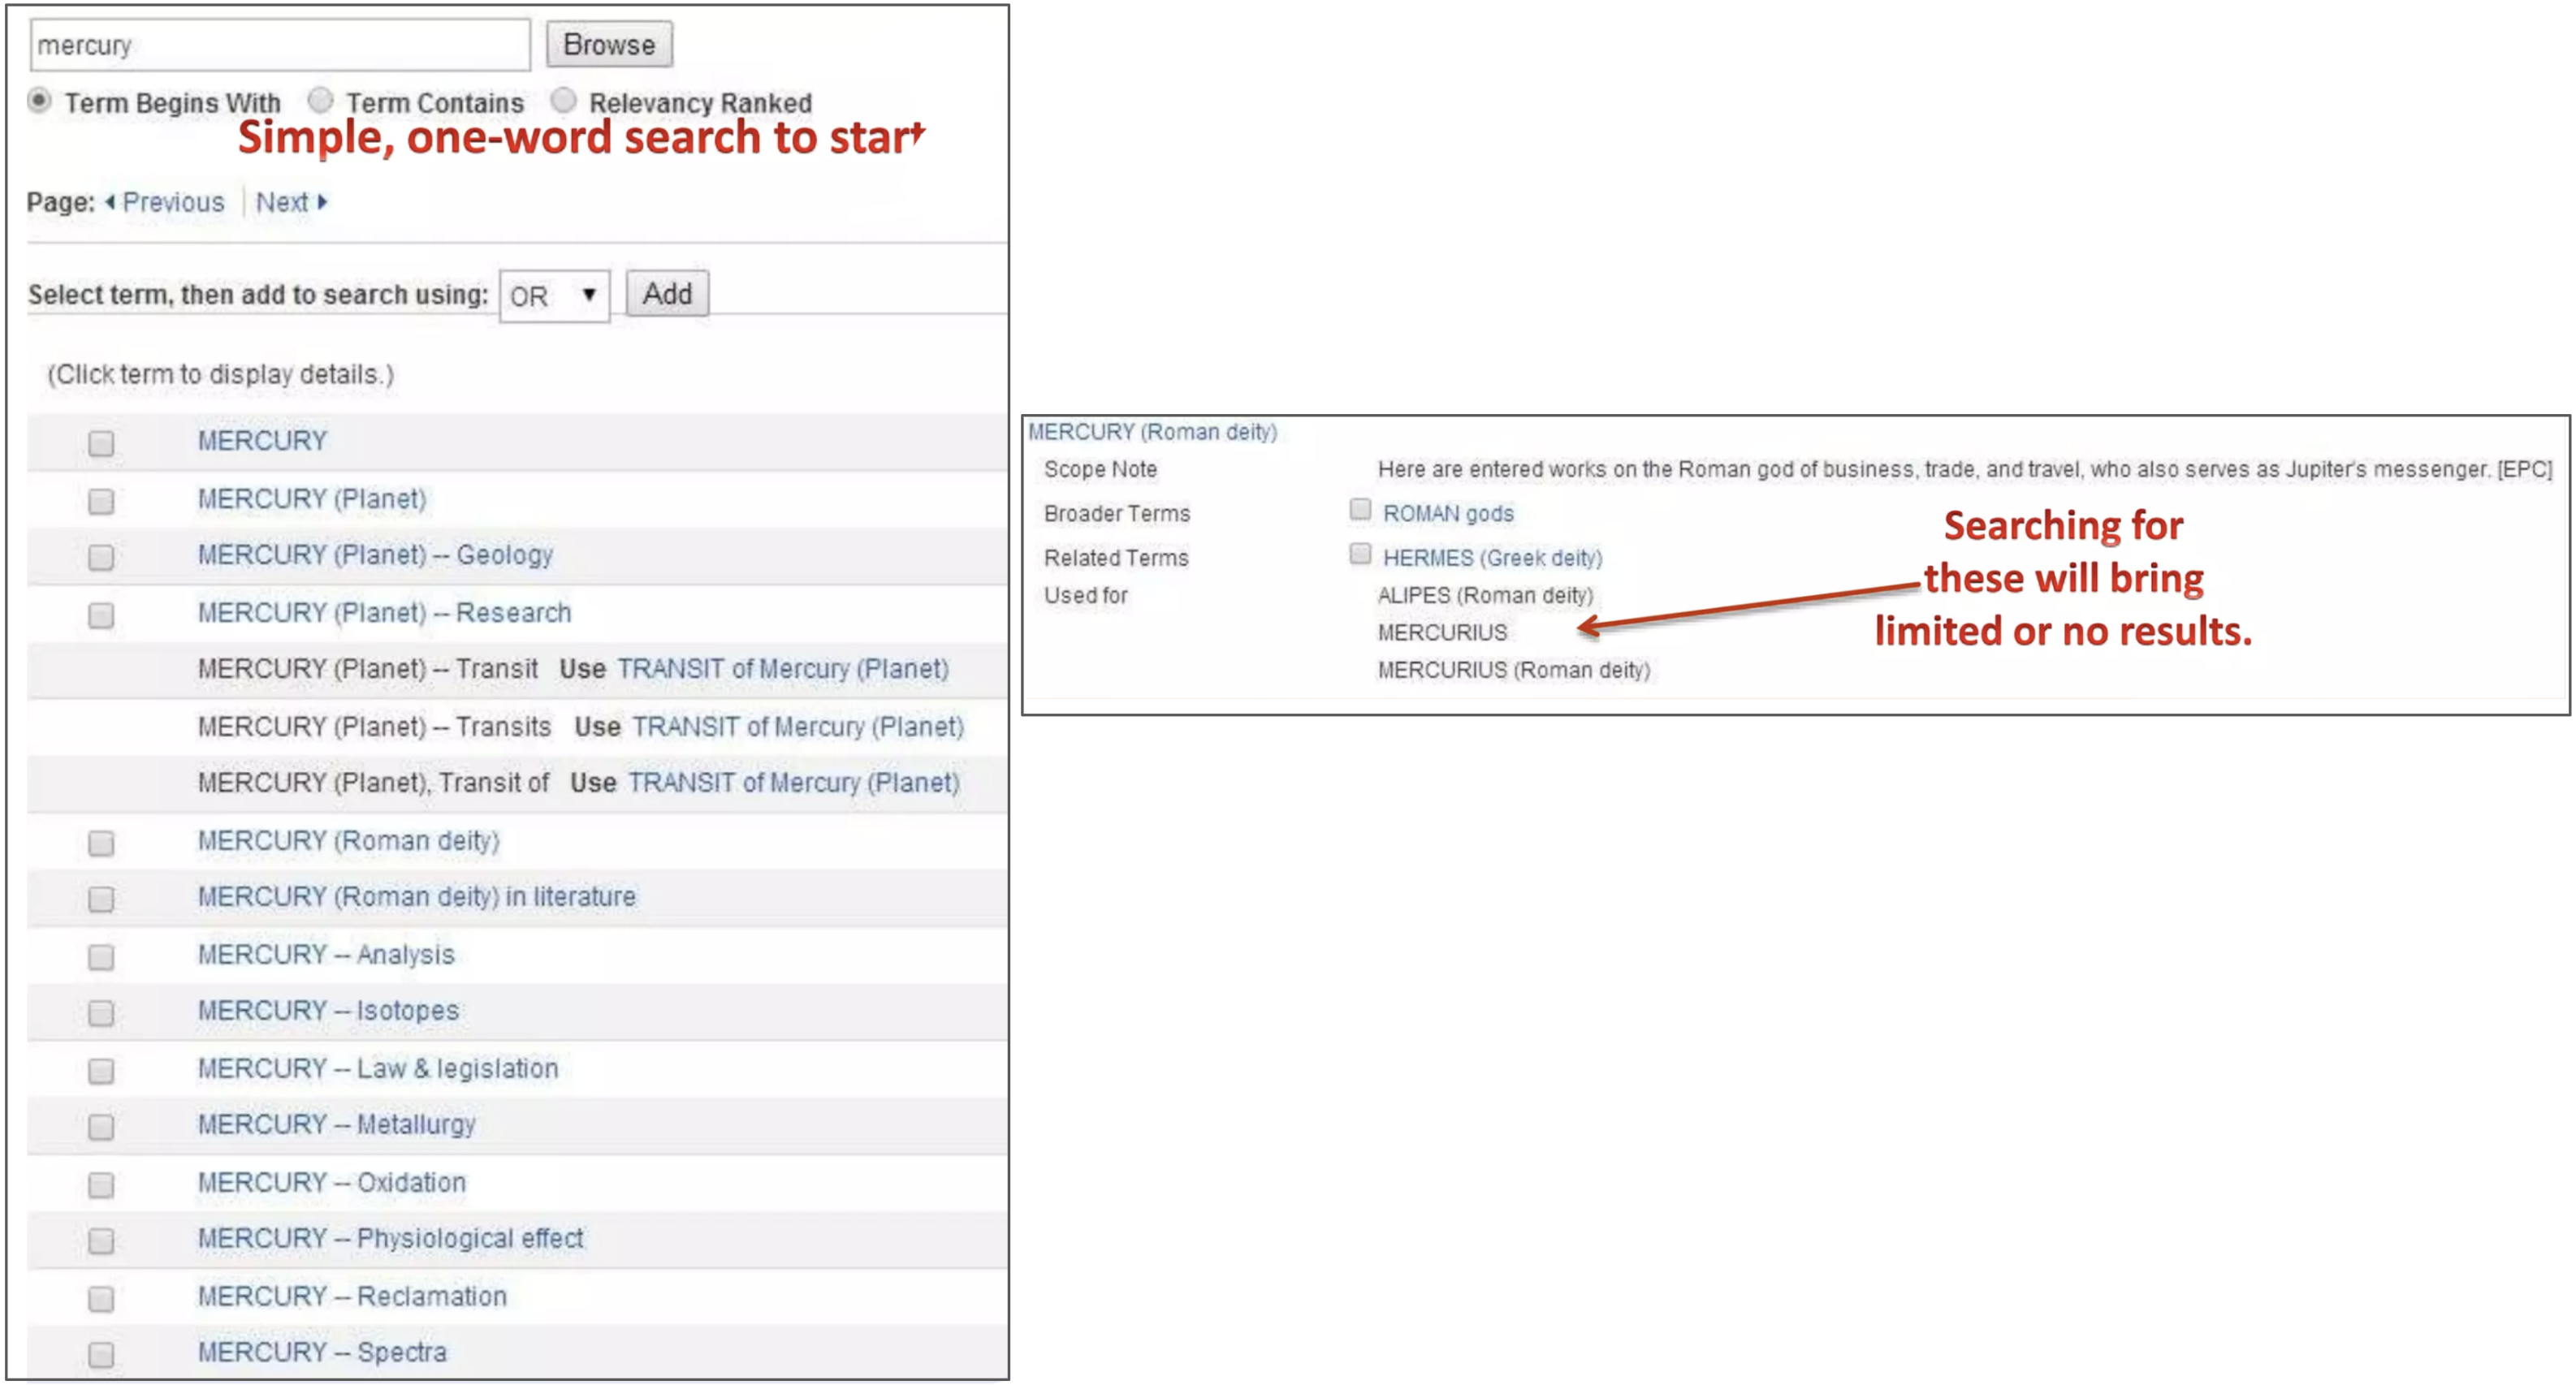Viewport: 2576px width, 1385px height.
Task: Go to Next page link
Action: pyautogui.click(x=283, y=202)
